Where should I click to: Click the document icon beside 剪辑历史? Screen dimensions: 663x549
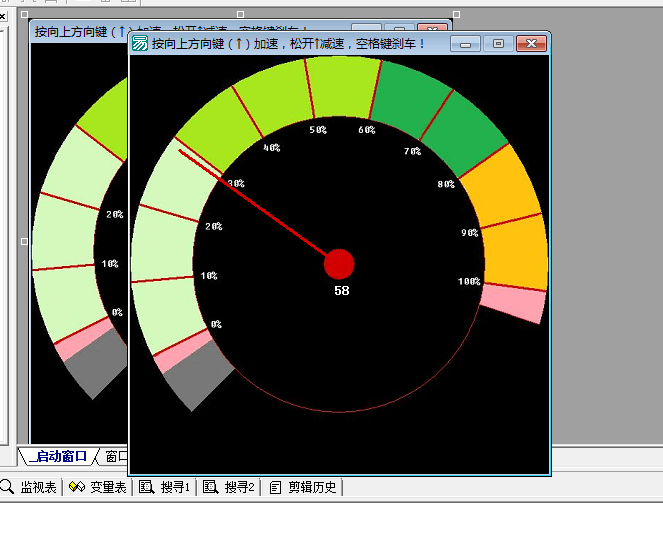pos(275,488)
